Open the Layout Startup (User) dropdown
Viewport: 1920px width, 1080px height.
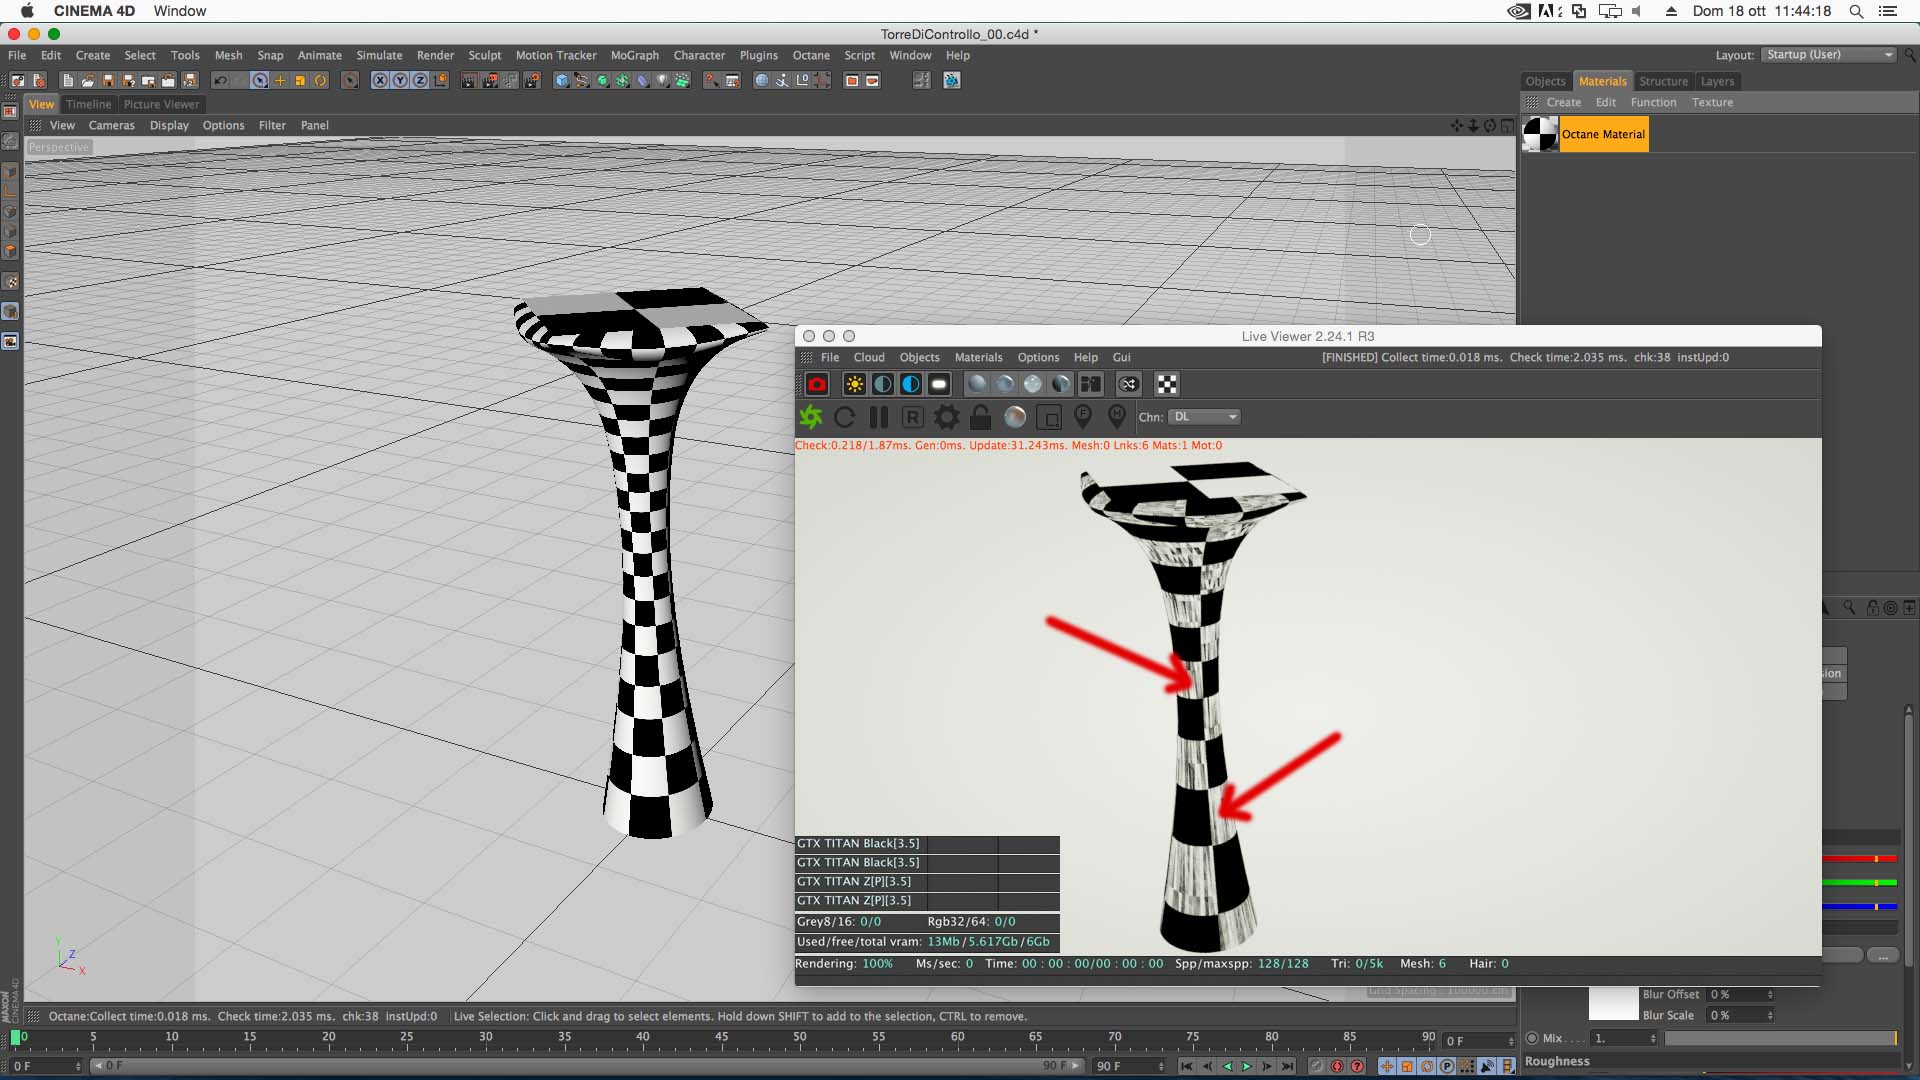(1828, 55)
